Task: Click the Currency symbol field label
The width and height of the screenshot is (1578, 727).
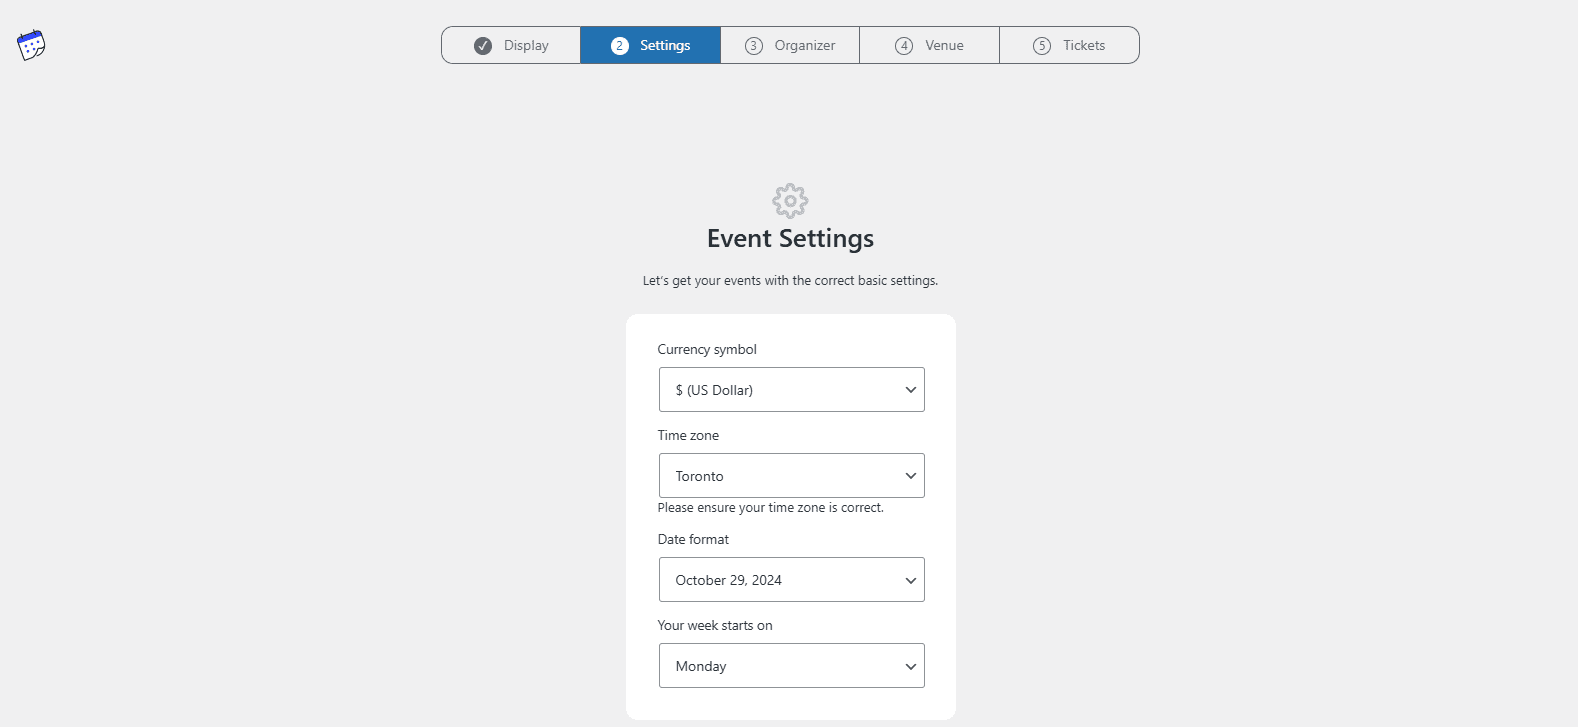Action: tap(707, 349)
